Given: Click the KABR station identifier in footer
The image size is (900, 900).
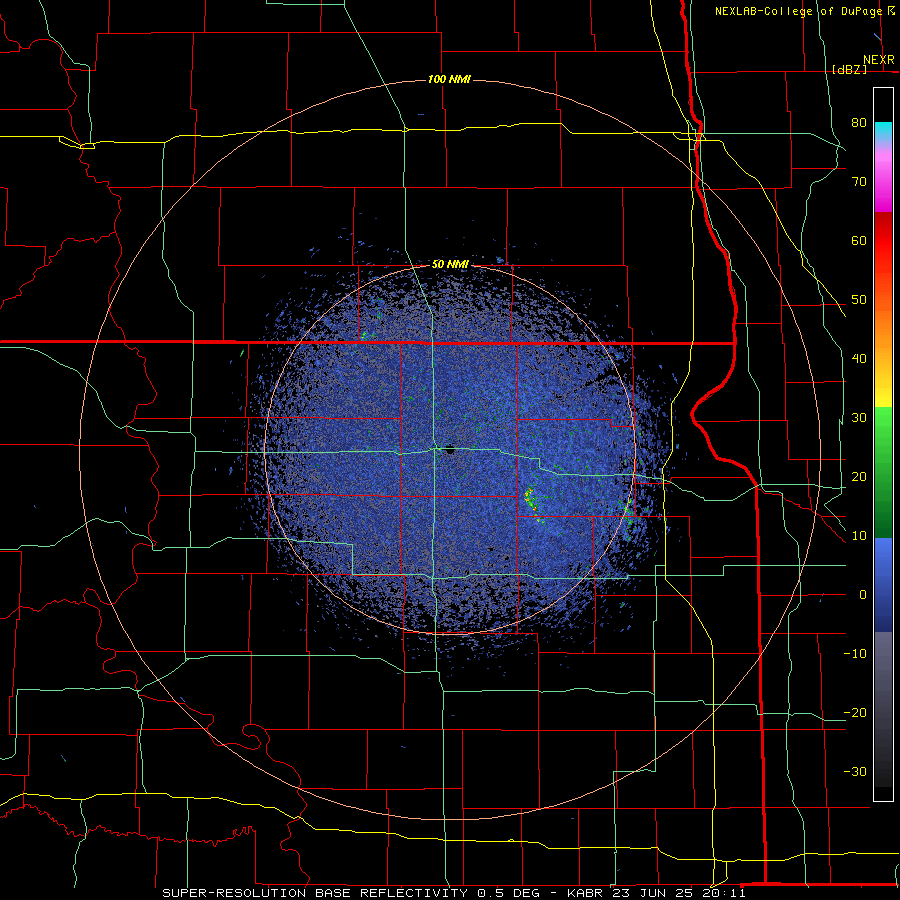Looking at the screenshot, I should (x=587, y=893).
